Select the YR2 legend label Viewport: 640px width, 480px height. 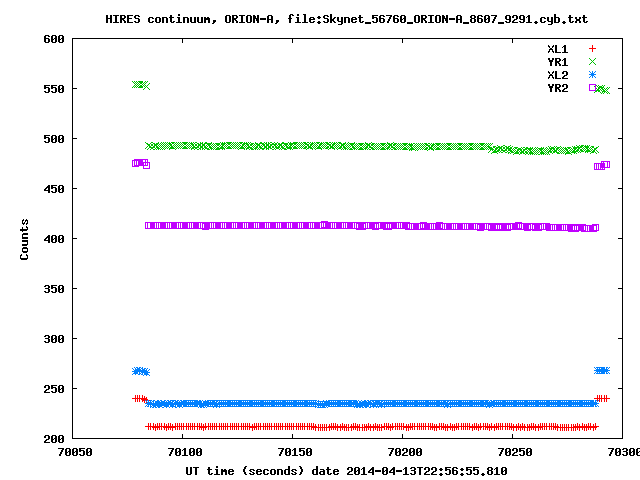click(x=558, y=88)
